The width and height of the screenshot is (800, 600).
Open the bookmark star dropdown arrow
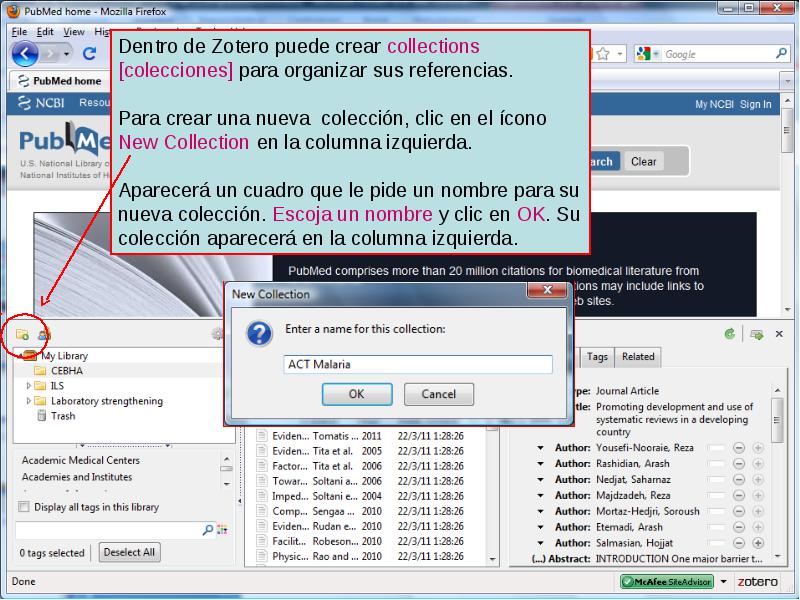(x=619, y=54)
